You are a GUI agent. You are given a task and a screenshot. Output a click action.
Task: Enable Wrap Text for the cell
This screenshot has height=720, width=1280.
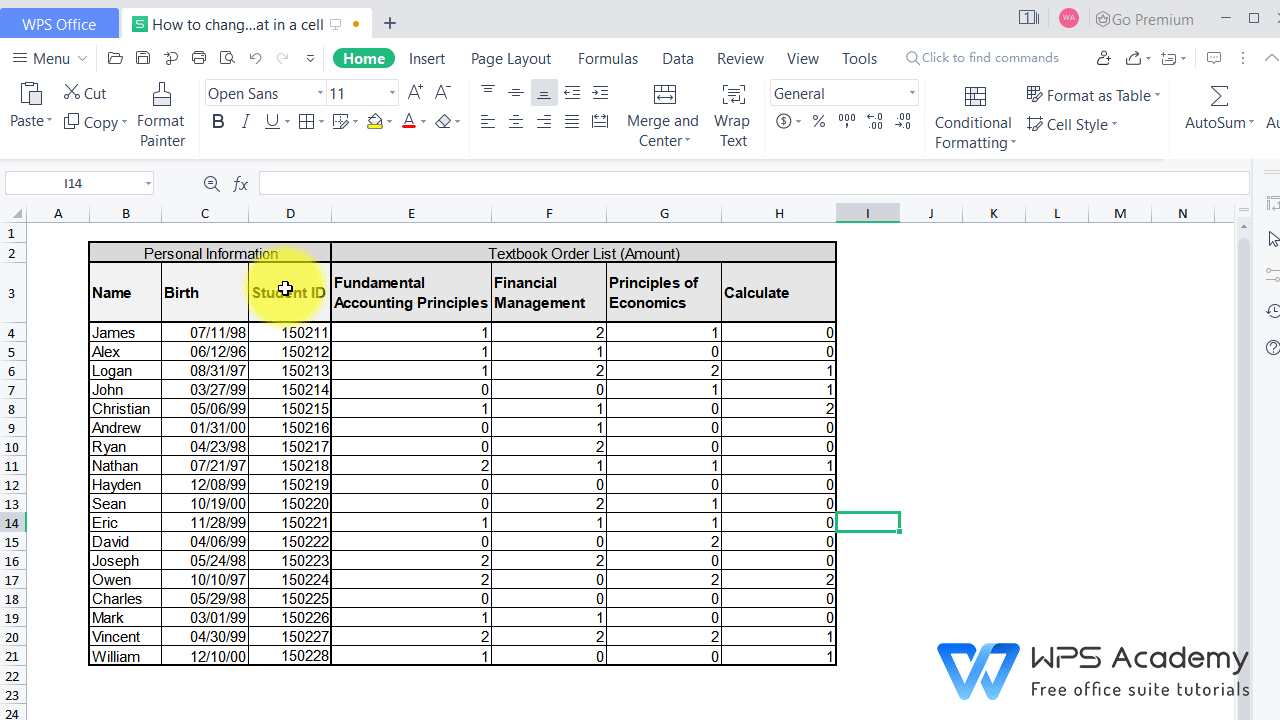(732, 113)
